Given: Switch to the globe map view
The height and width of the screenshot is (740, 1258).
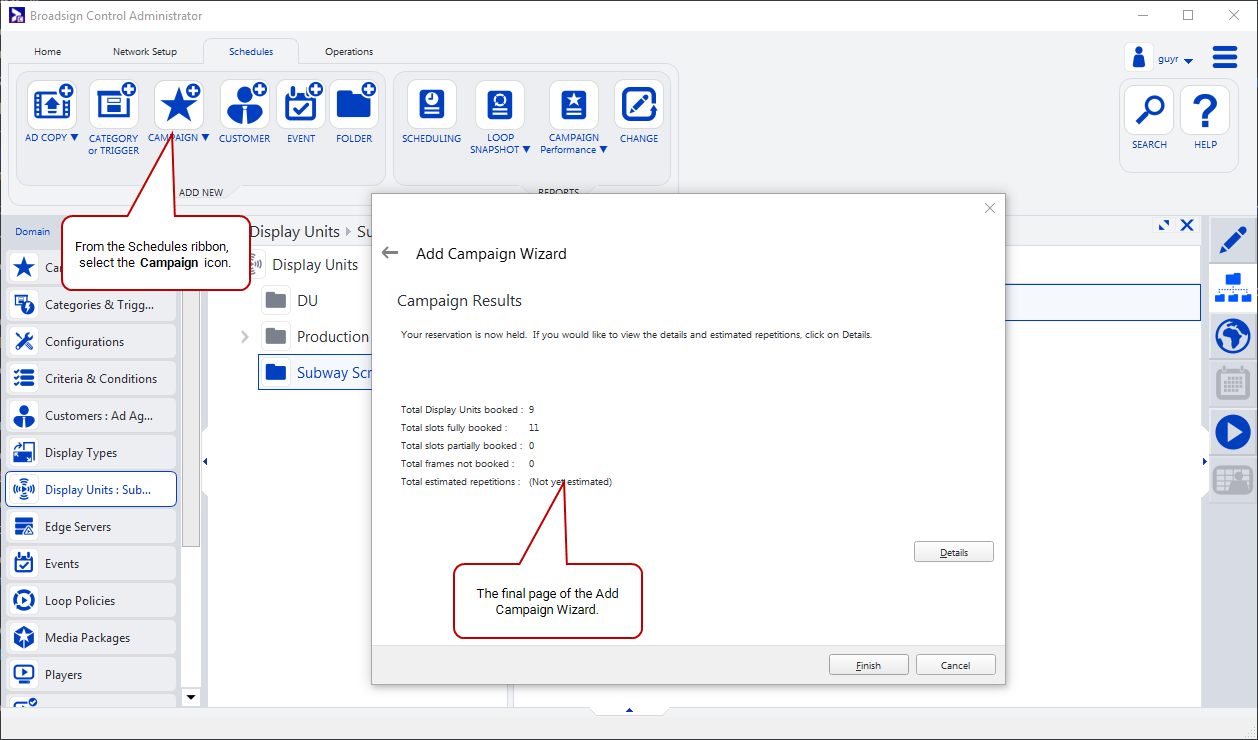Looking at the screenshot, I should click(1233, 336).
